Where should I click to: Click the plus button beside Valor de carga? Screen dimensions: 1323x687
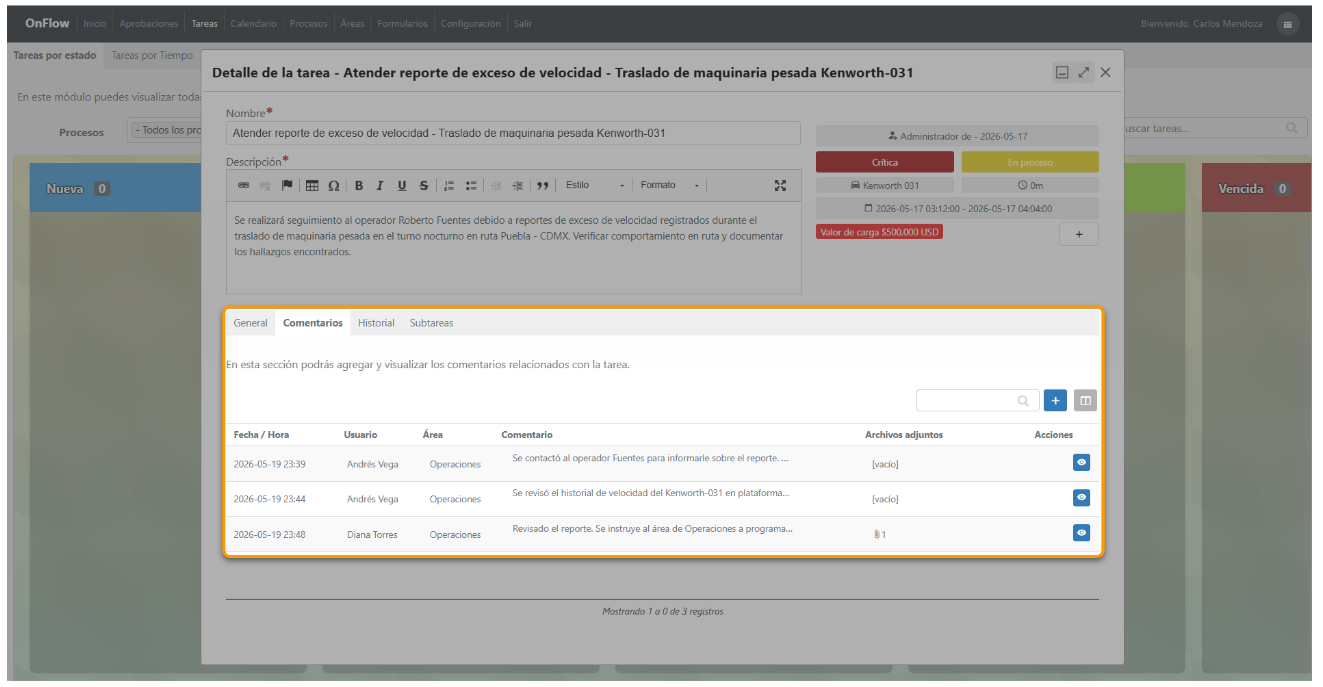pos(1079,234)
